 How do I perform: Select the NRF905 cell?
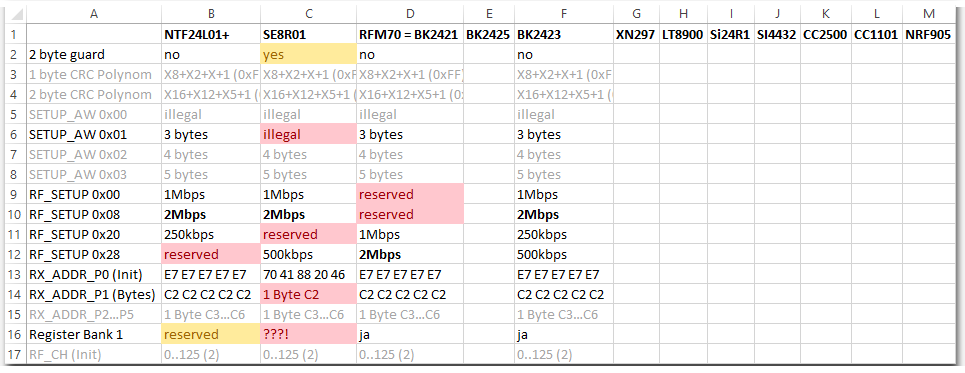point(929,34)
